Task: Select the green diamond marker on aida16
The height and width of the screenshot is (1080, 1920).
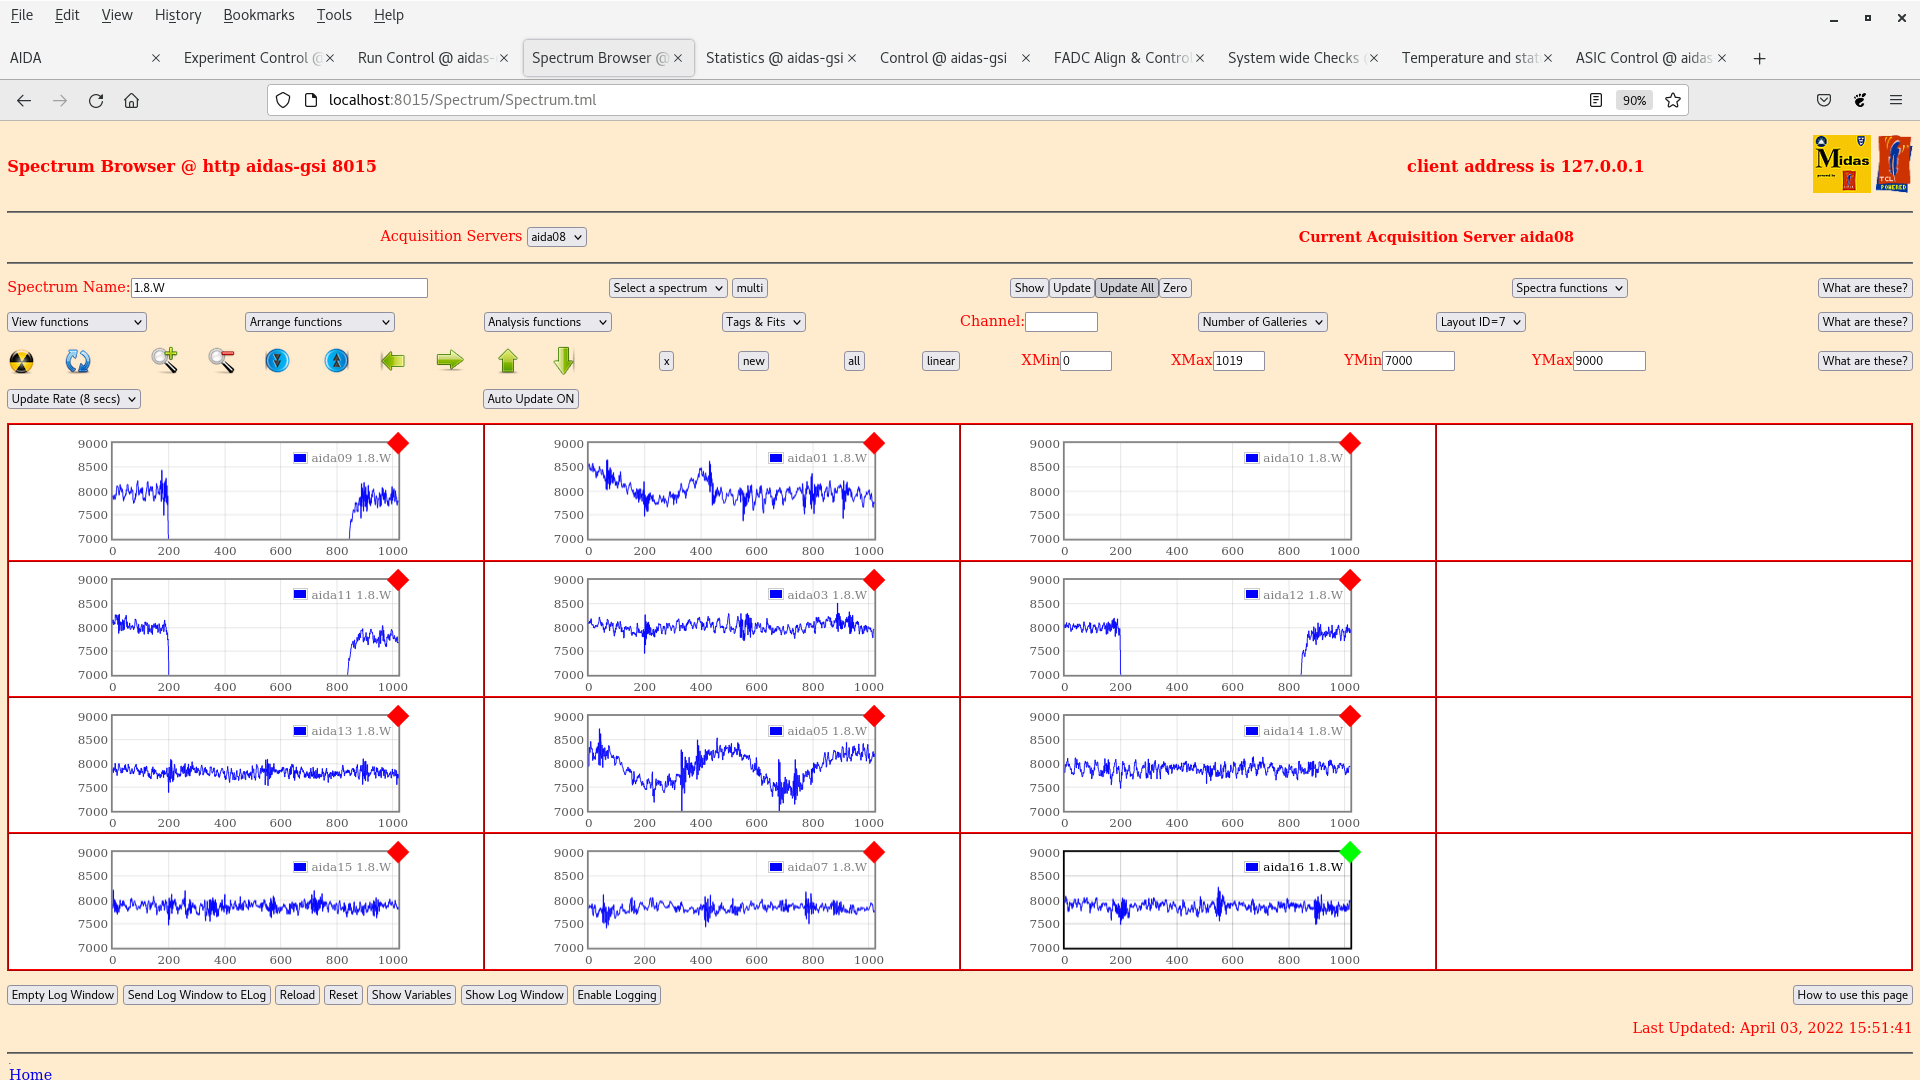Action: pyautogui.click(x=1350, y=852)
